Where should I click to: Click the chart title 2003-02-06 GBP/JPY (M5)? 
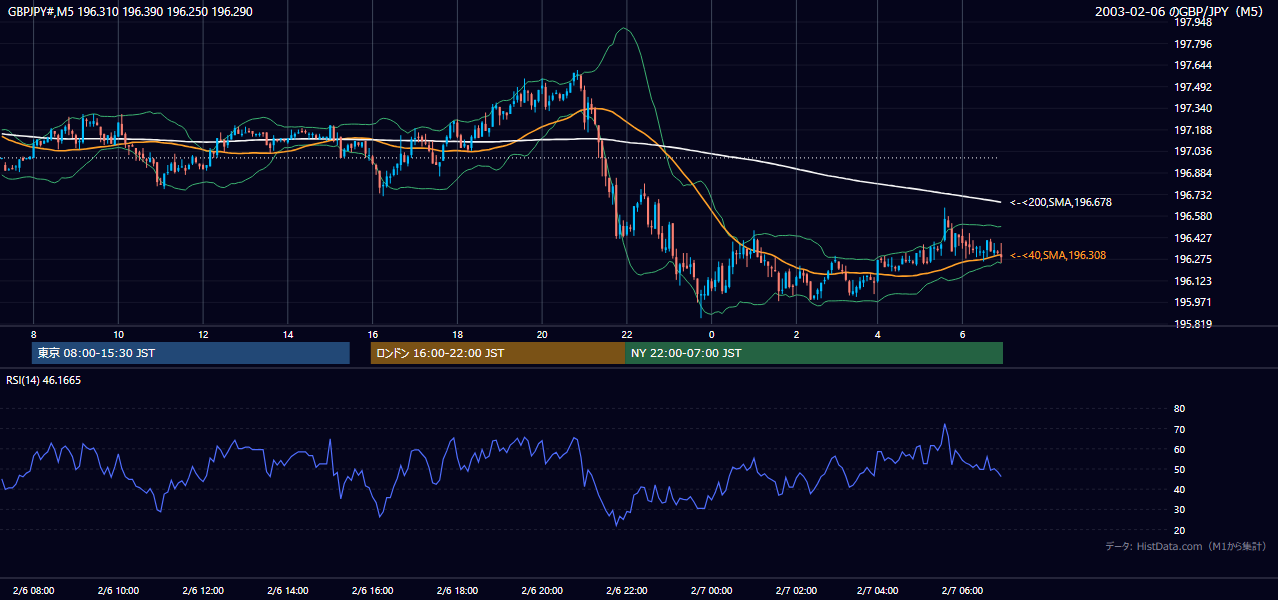point(1181,11)
